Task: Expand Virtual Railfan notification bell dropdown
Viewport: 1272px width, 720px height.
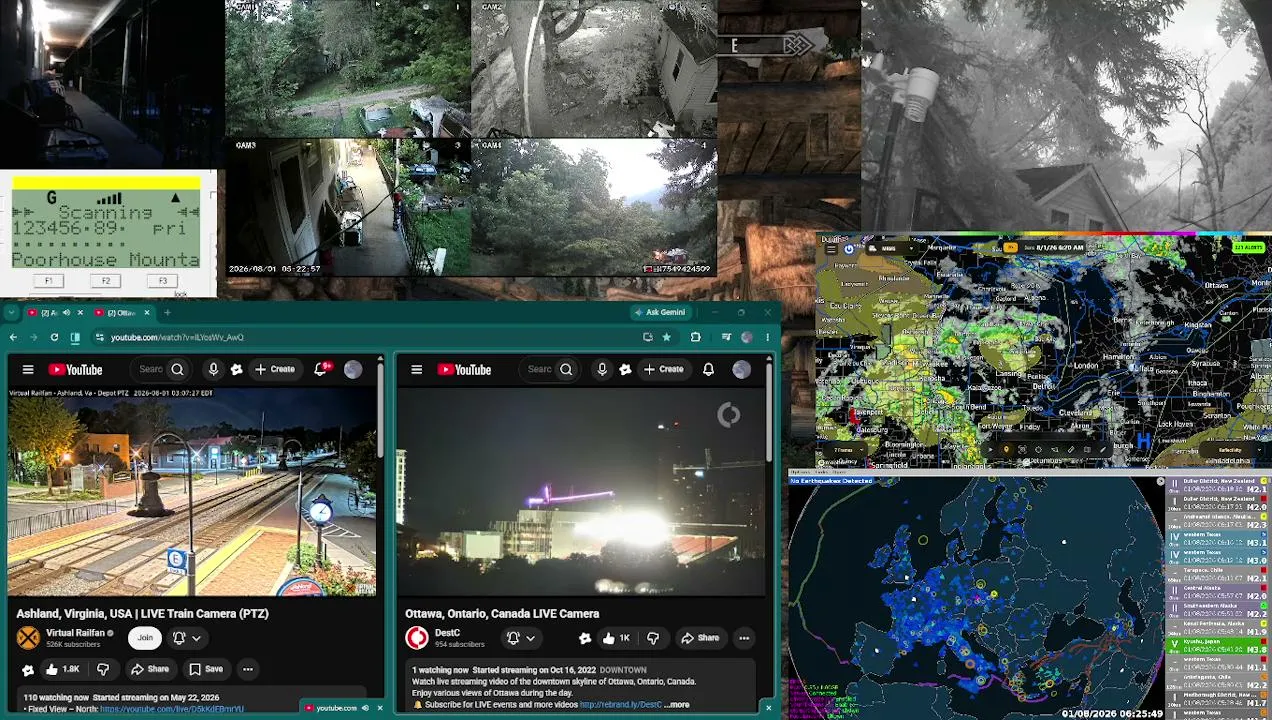Action: [187, 637]
